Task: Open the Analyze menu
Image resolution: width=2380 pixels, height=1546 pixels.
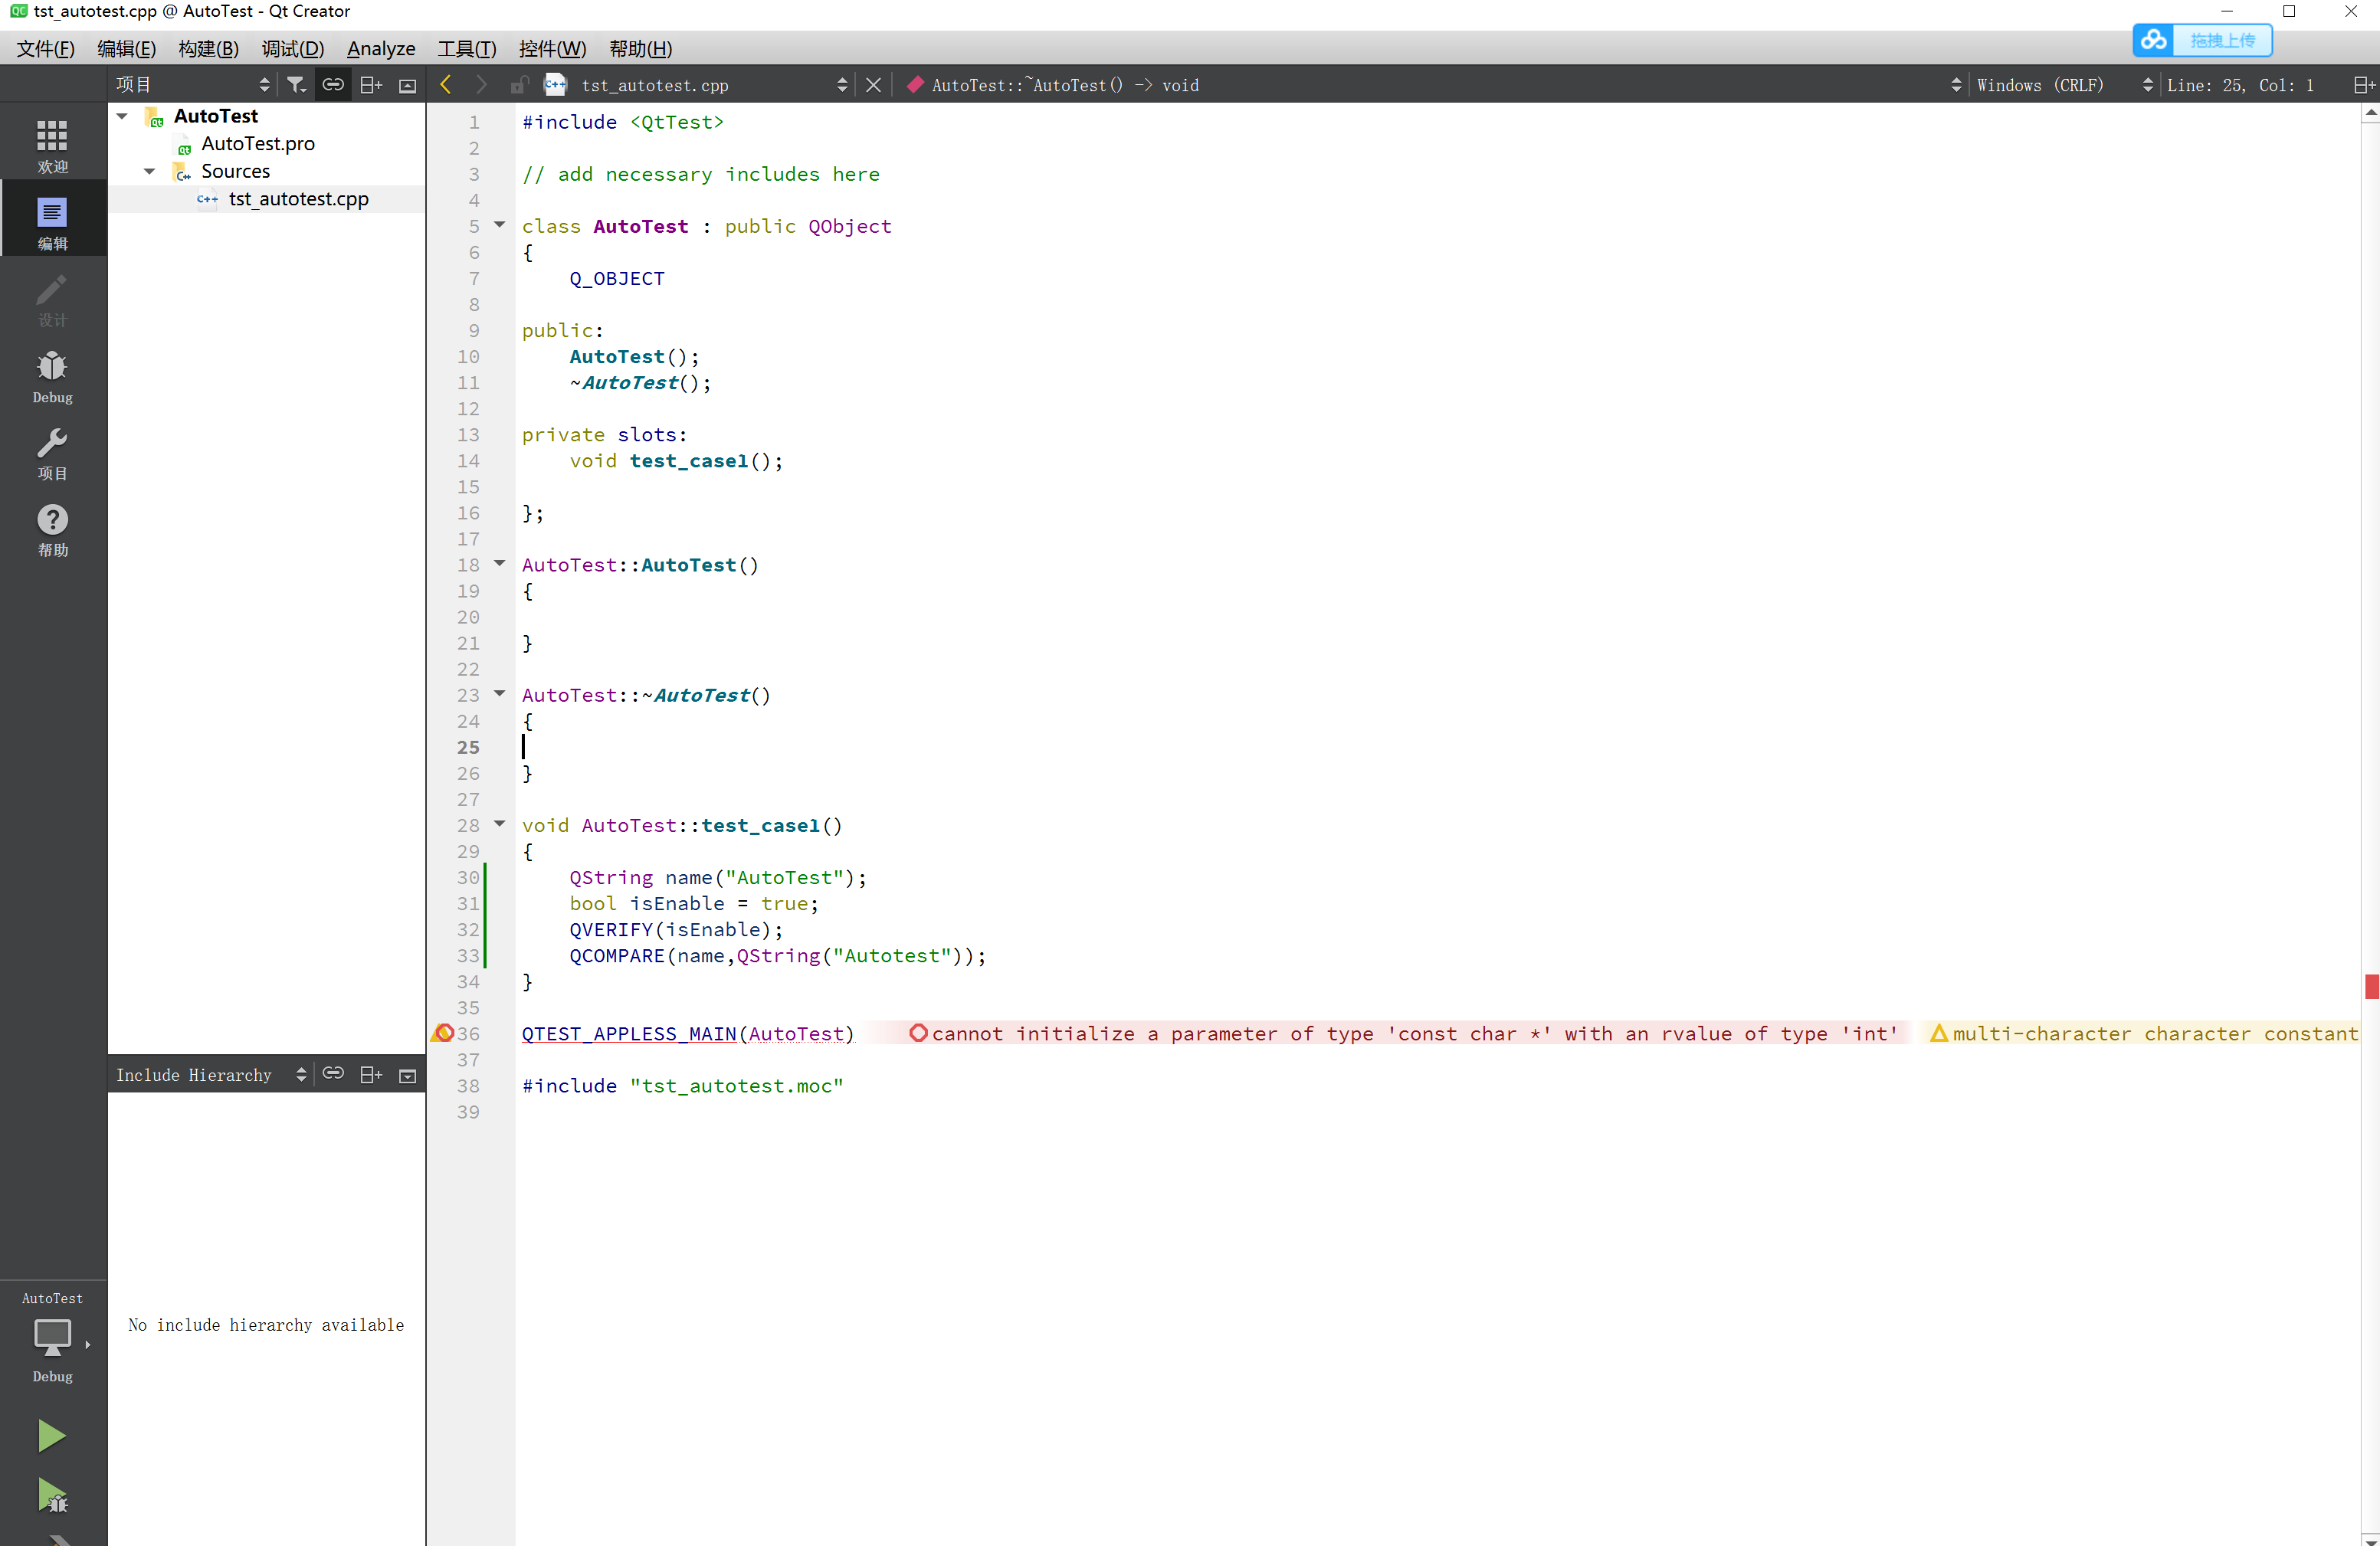Action: click(x=380, y=48)
